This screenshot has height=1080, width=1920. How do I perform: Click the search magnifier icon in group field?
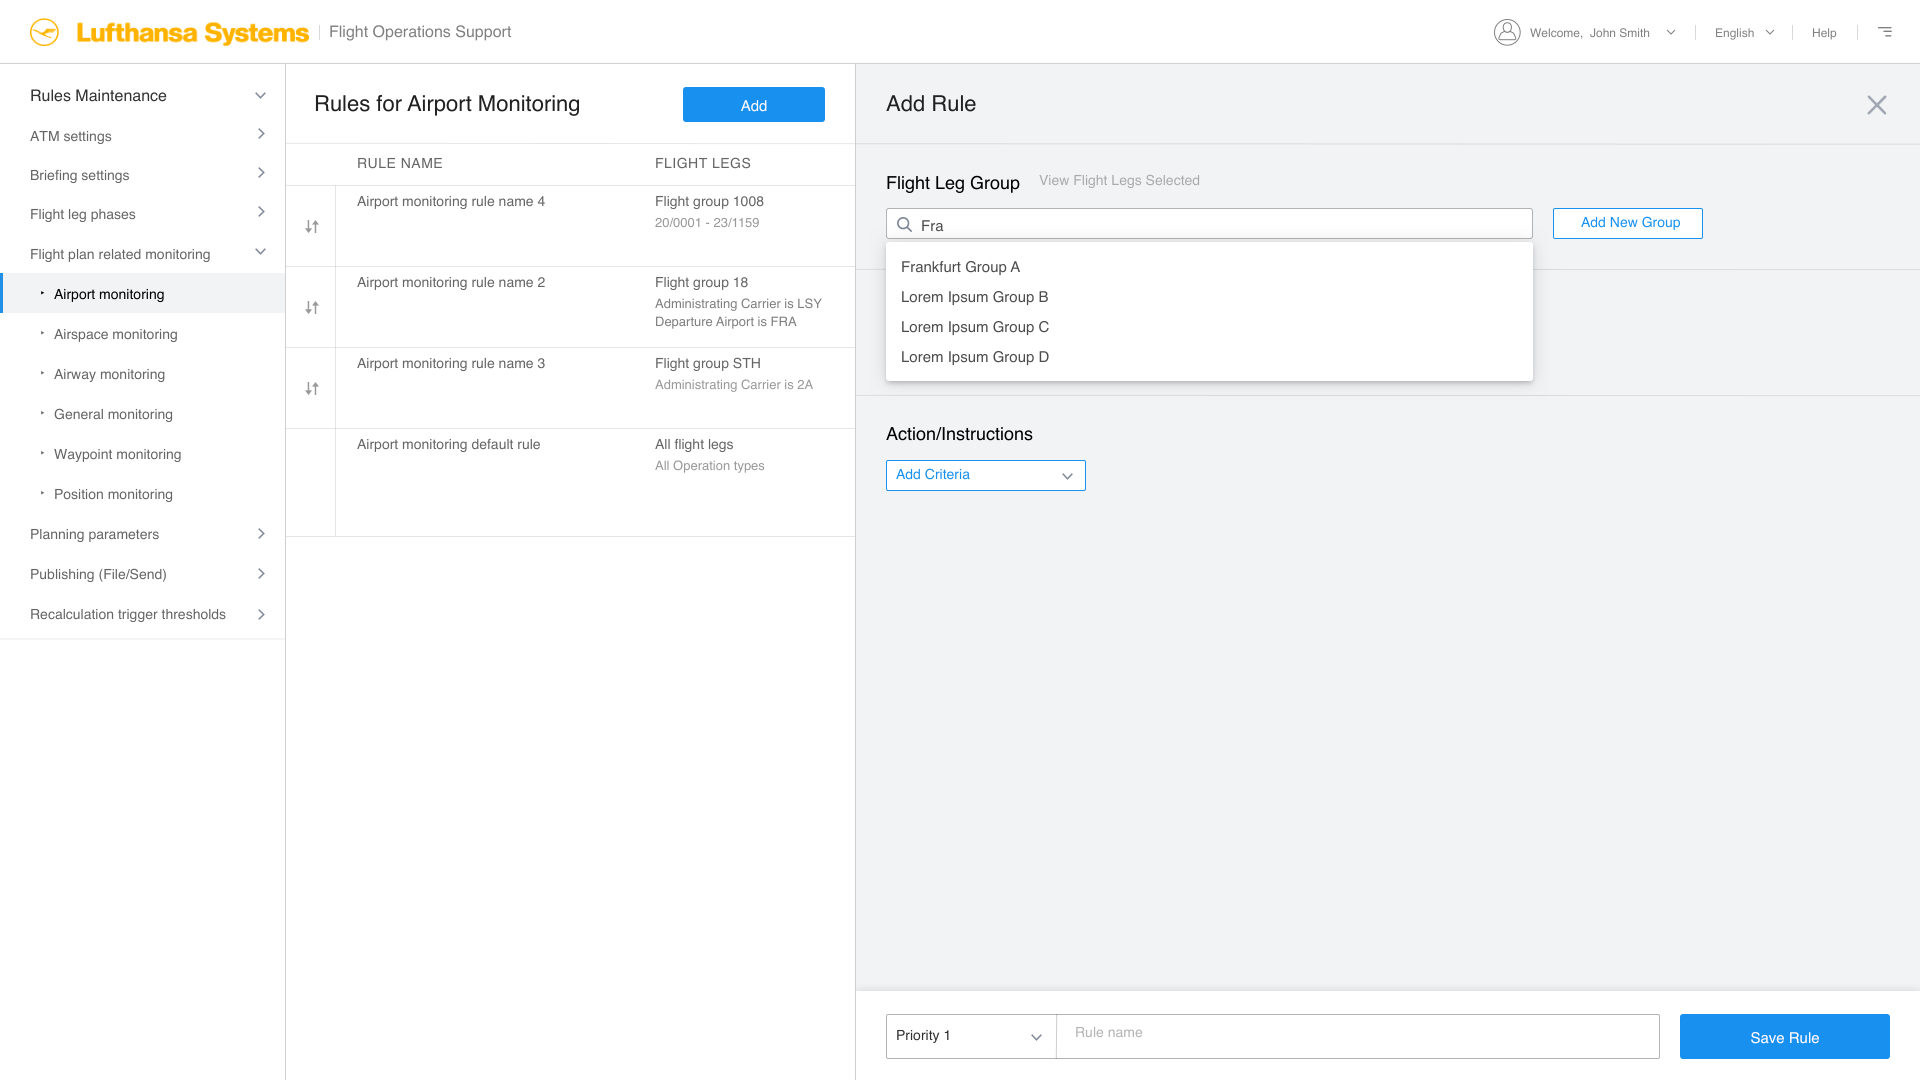[904, 225]
